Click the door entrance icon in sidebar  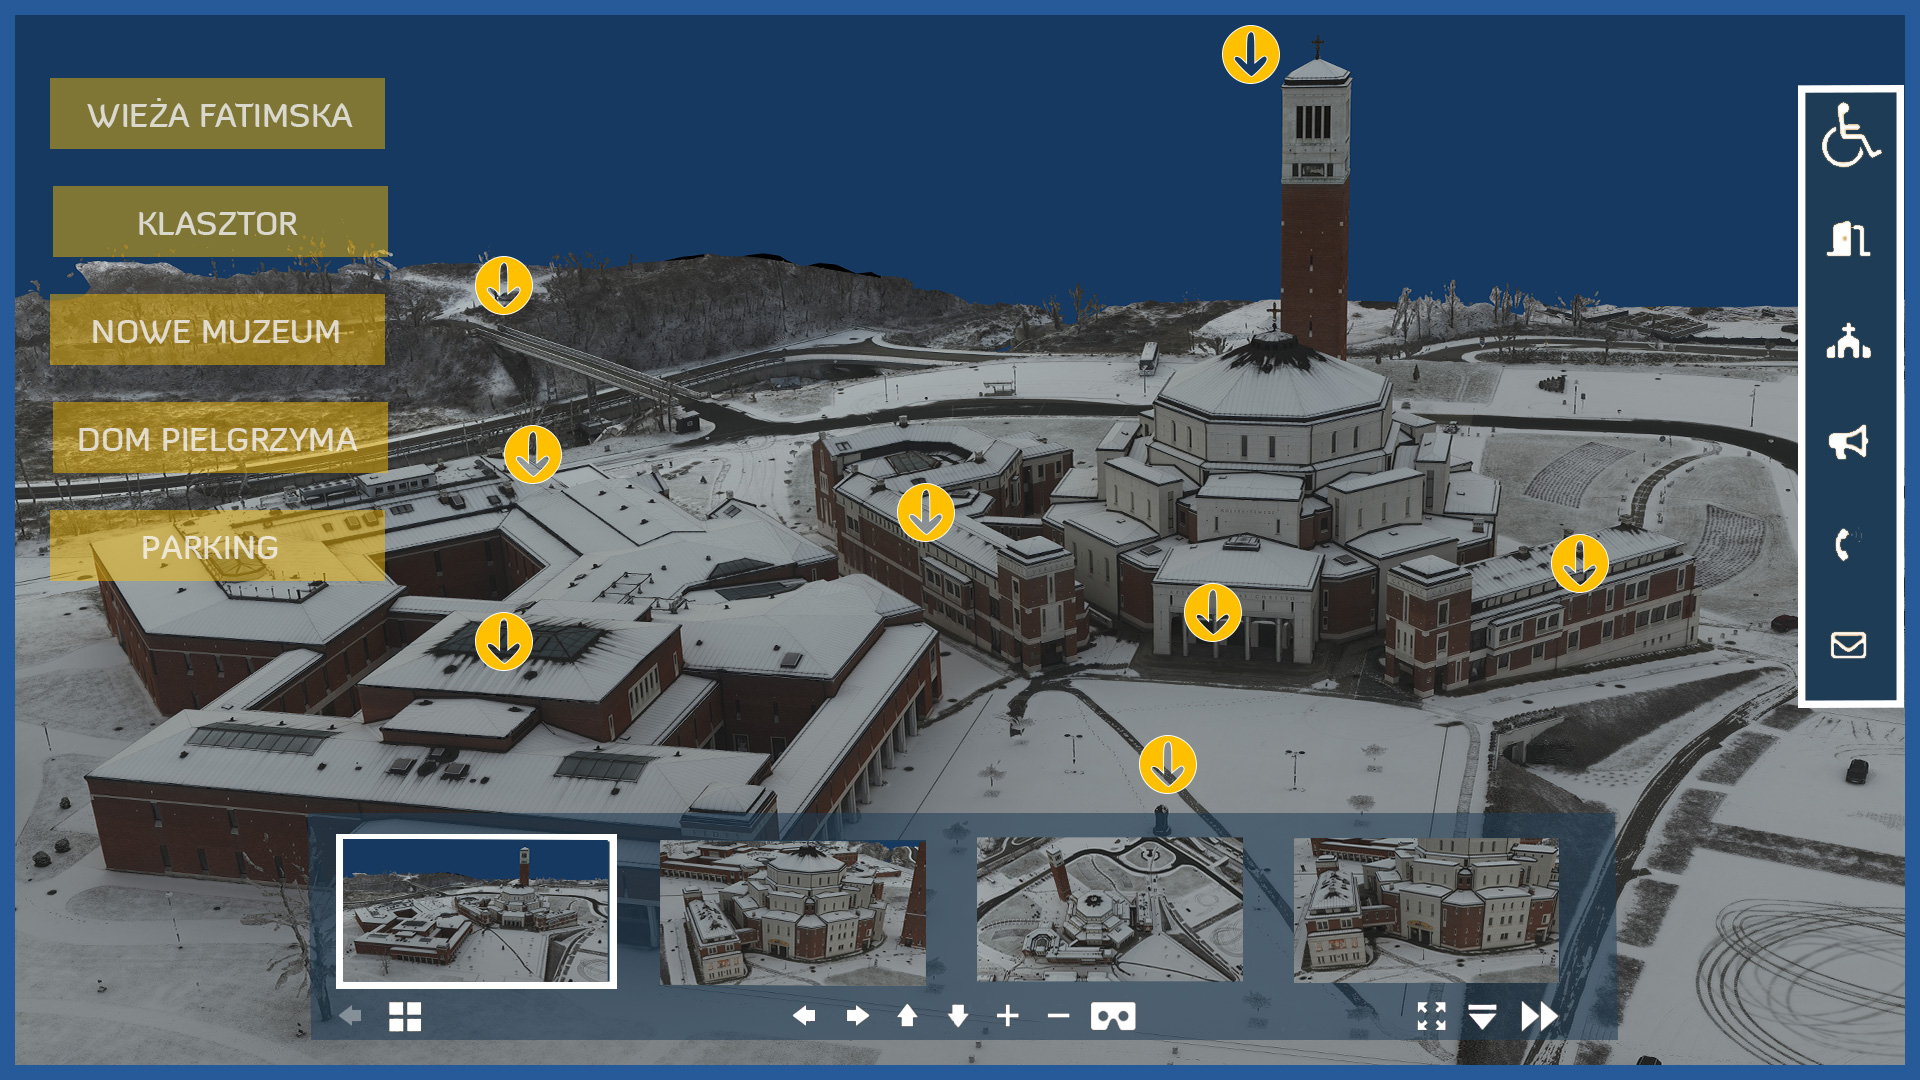coord(1848,239)
